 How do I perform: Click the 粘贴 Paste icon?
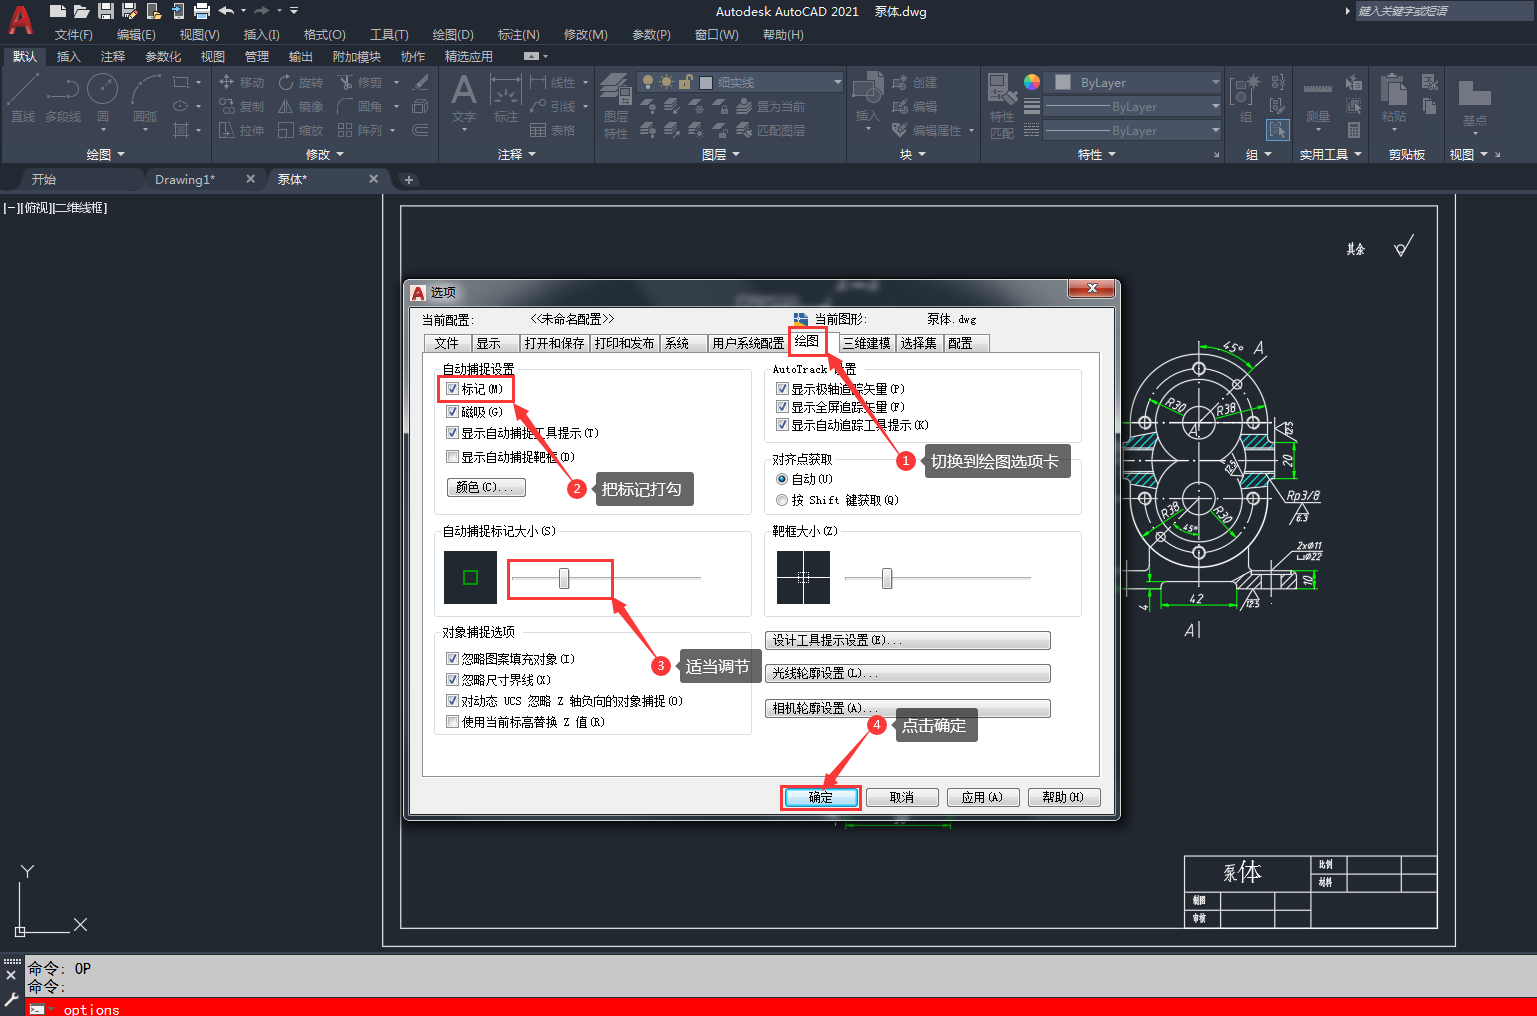tap(1394, 100)
